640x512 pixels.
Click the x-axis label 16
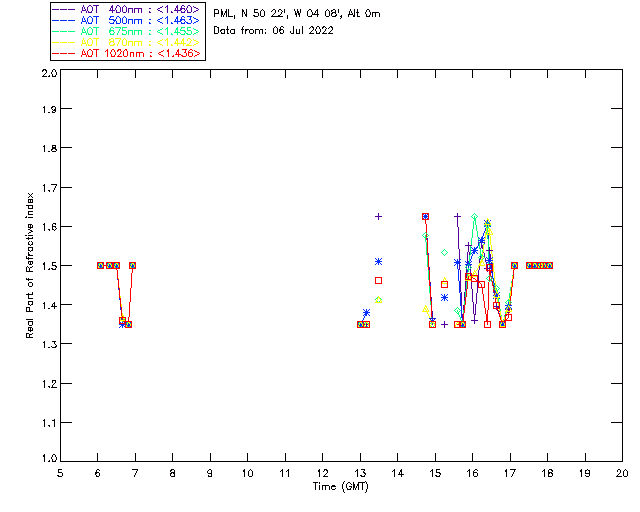coord(473,473)
